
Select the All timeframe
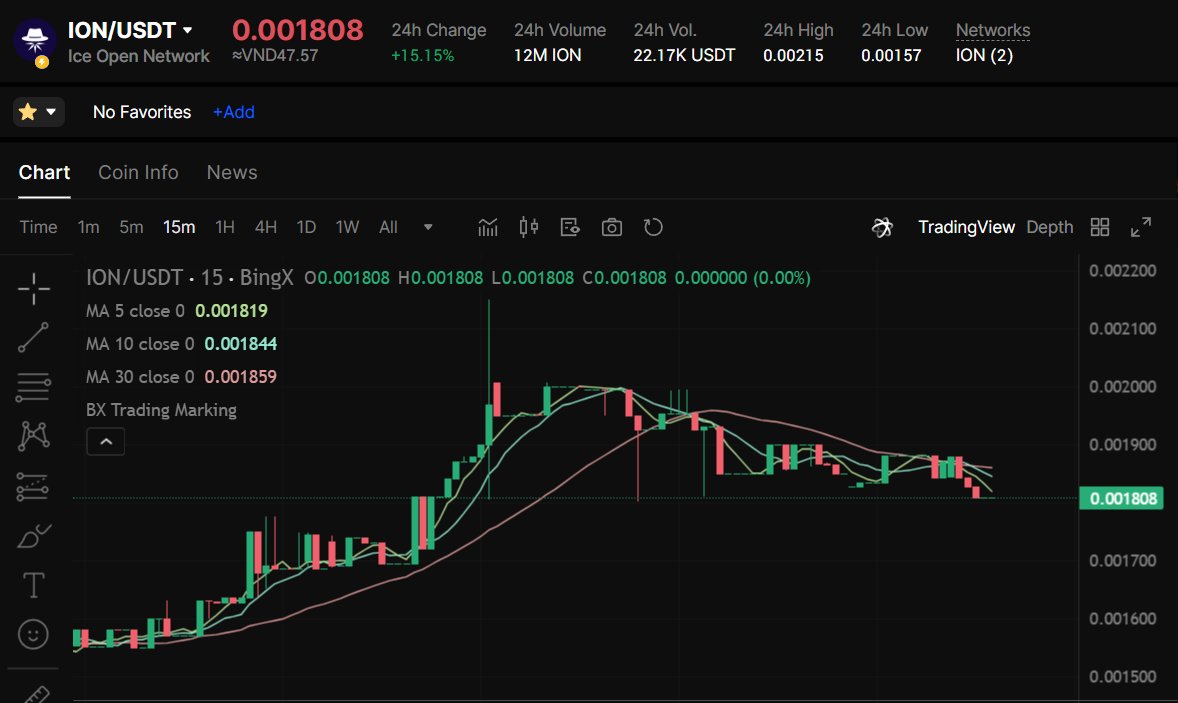click(388, 227)
